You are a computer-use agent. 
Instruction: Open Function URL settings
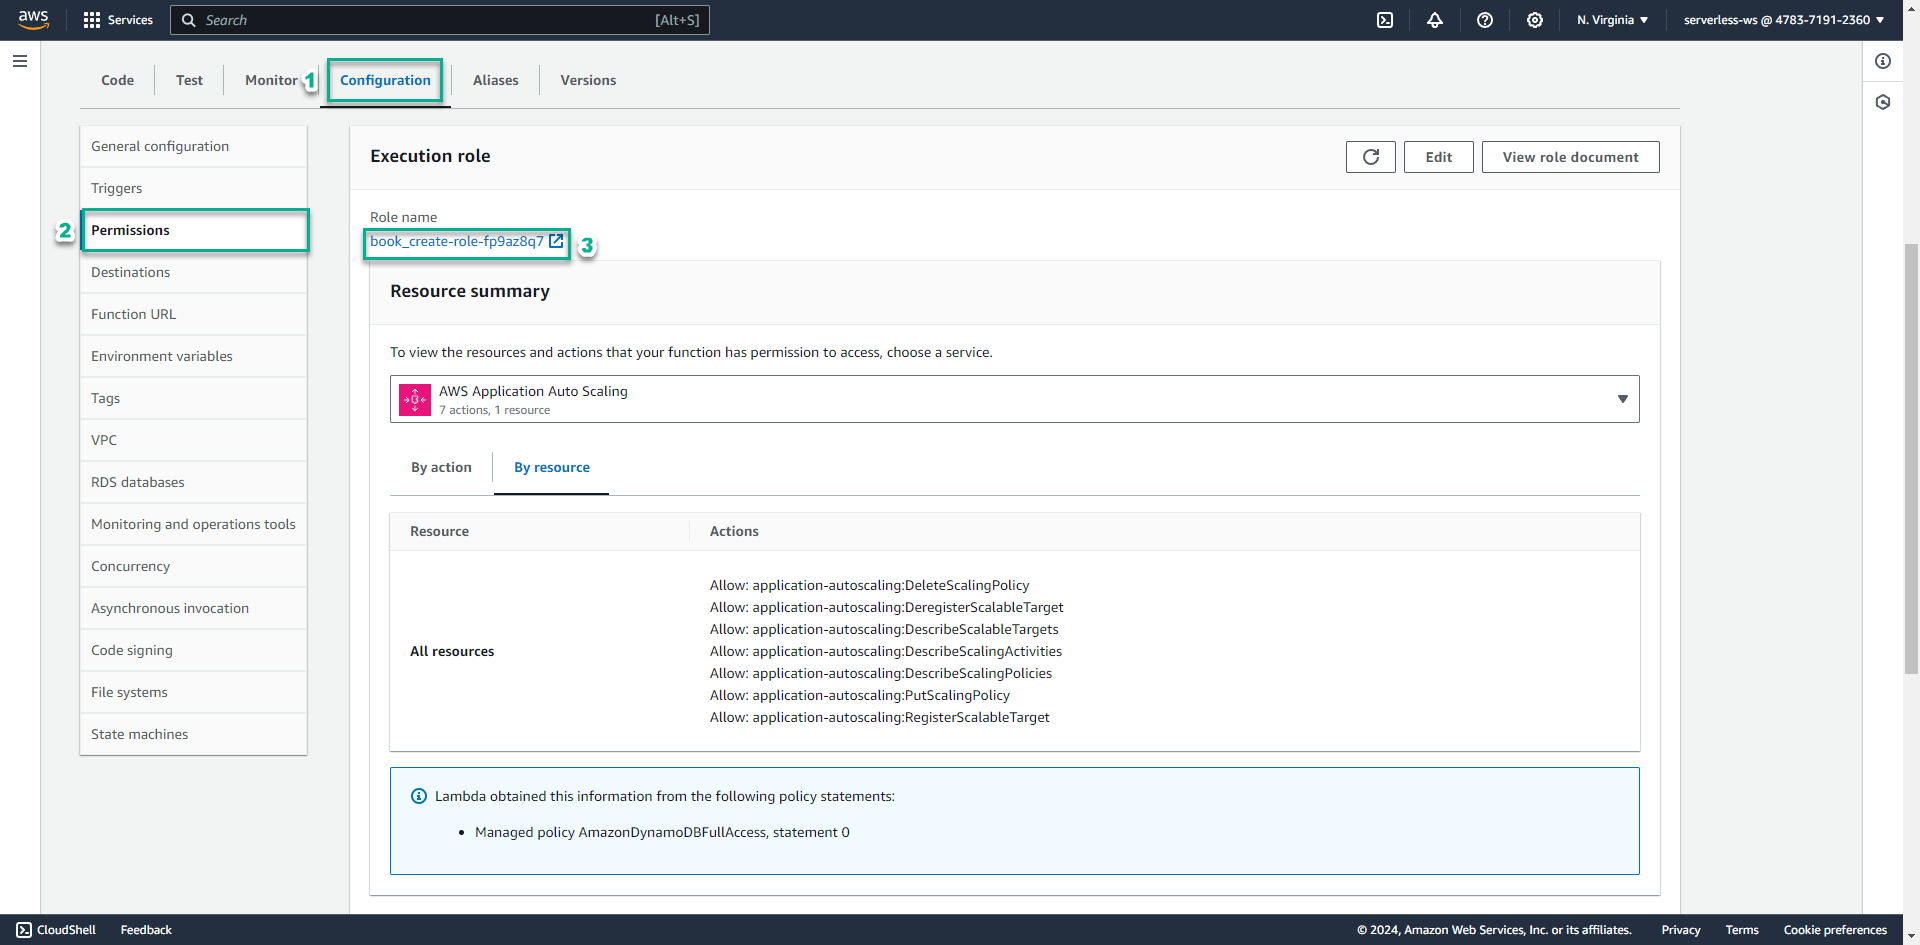click(x=194, y=314)
